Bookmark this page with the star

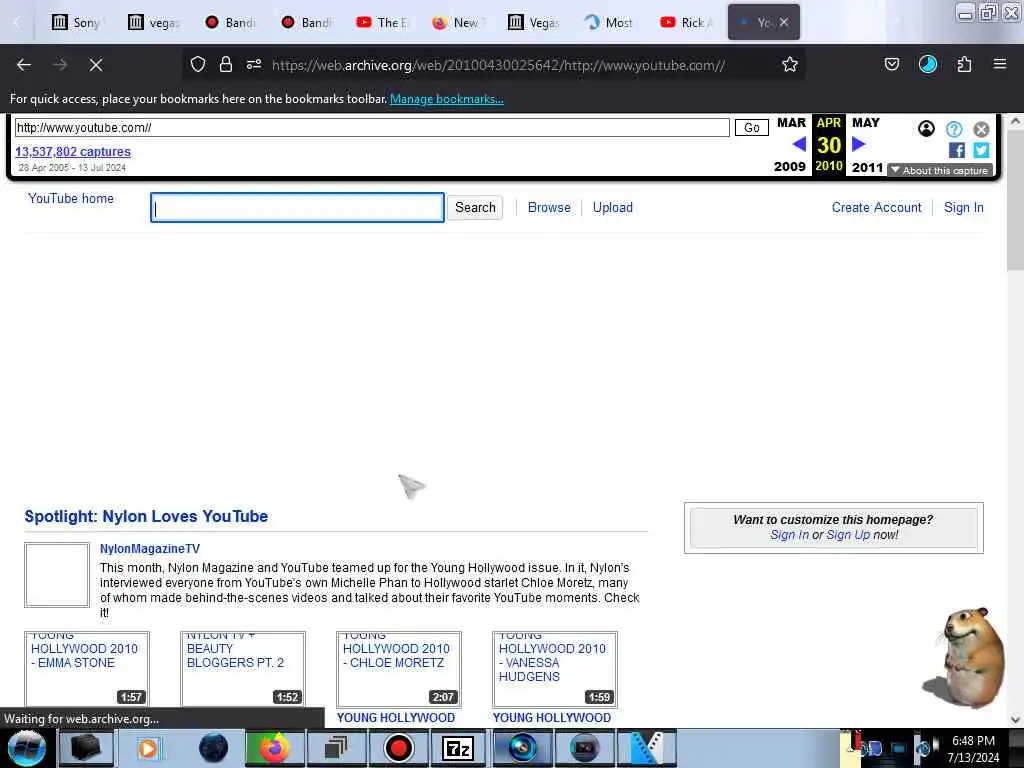click(x=790, y=64)
